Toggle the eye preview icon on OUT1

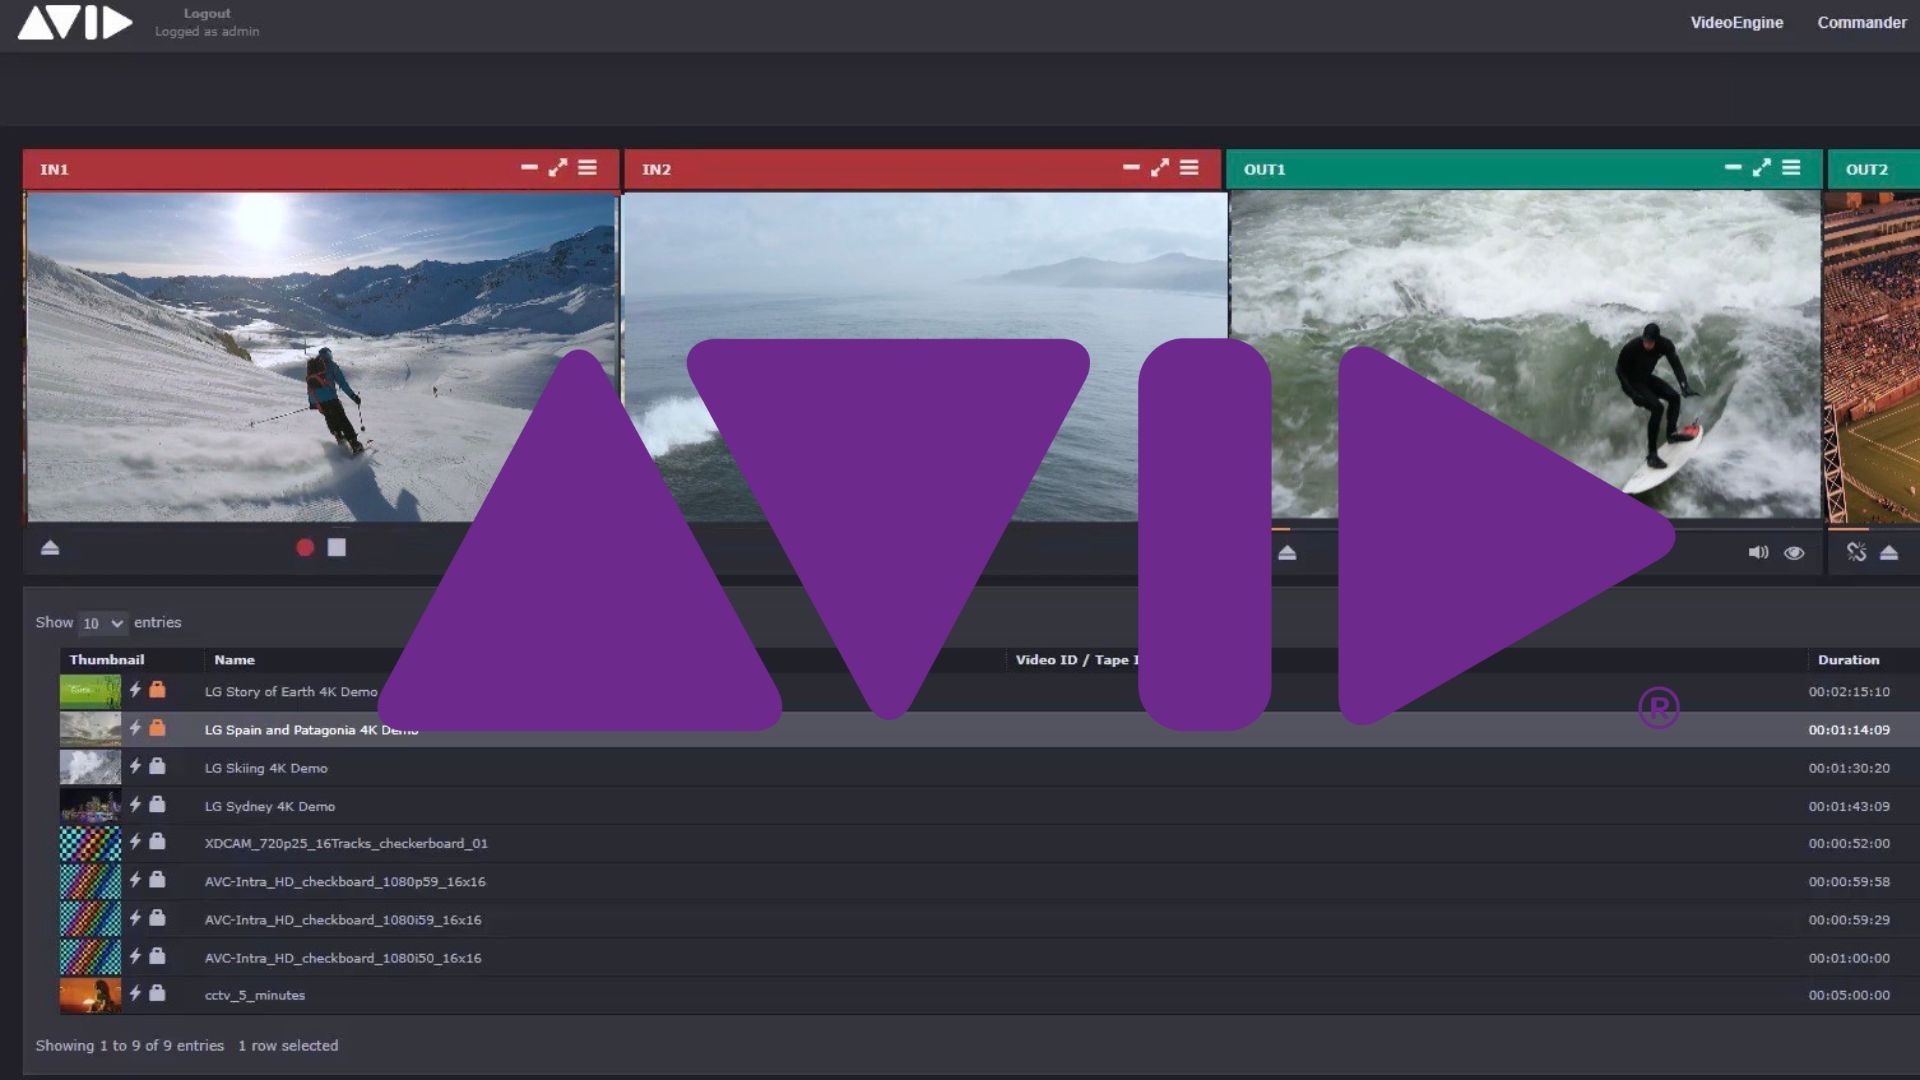pos(1794,552)
